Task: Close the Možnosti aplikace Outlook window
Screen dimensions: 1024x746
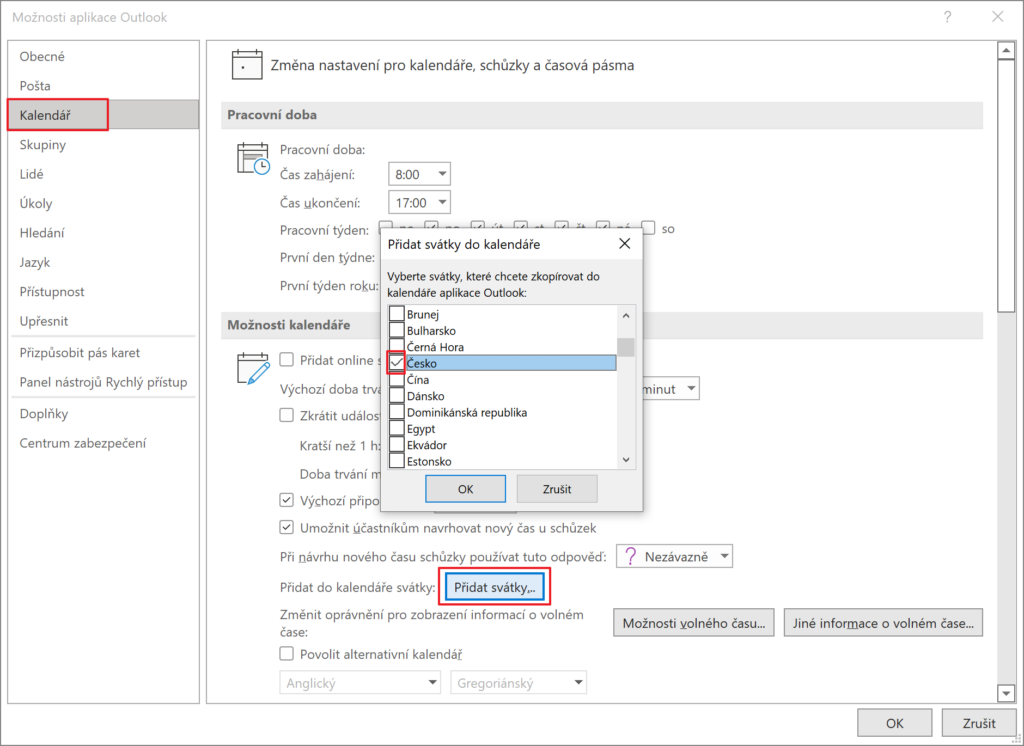Action: 998,17
